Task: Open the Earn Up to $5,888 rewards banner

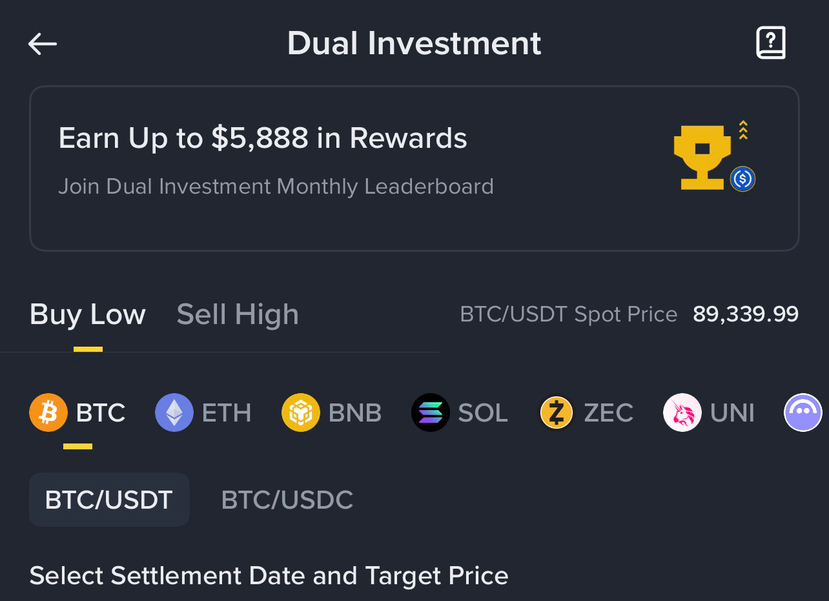Action: click(263, 138)
